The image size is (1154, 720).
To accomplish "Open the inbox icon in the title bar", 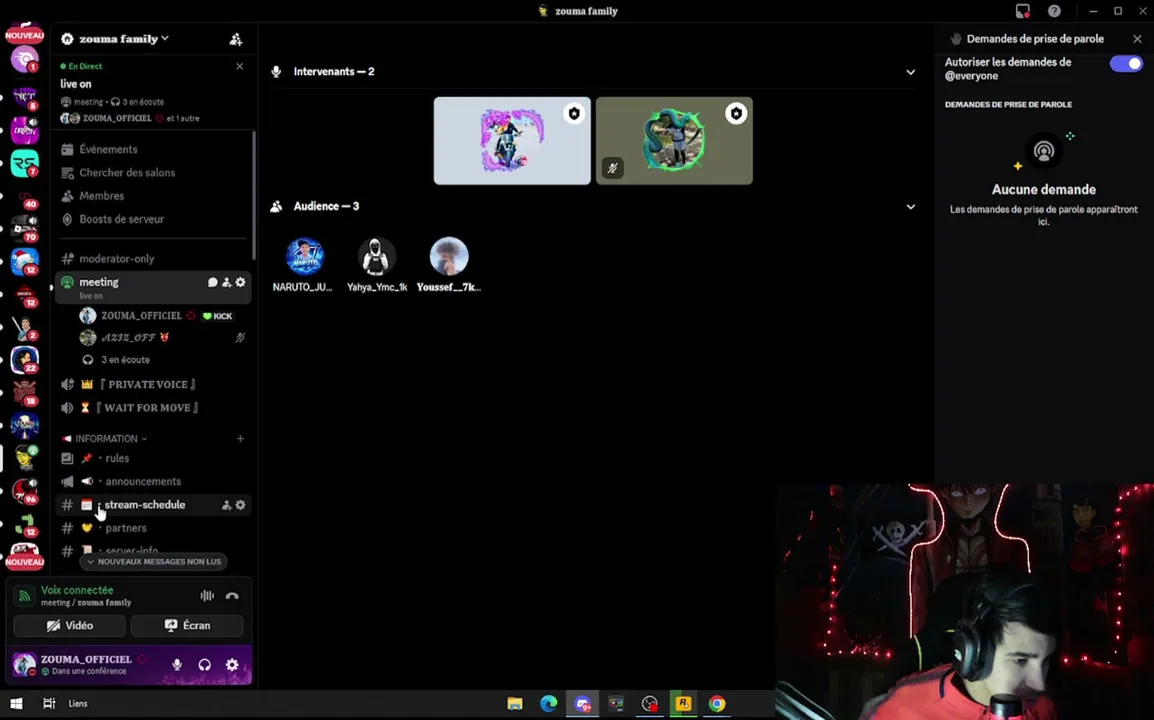I will [1022, 11].
